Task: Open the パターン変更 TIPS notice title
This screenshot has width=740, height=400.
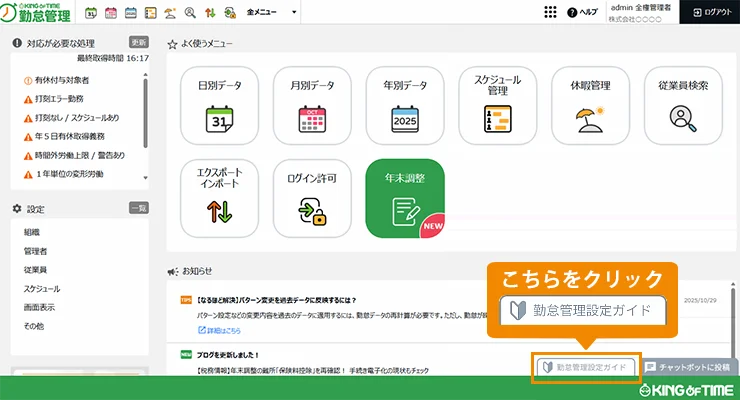Action: coord(276,300)
